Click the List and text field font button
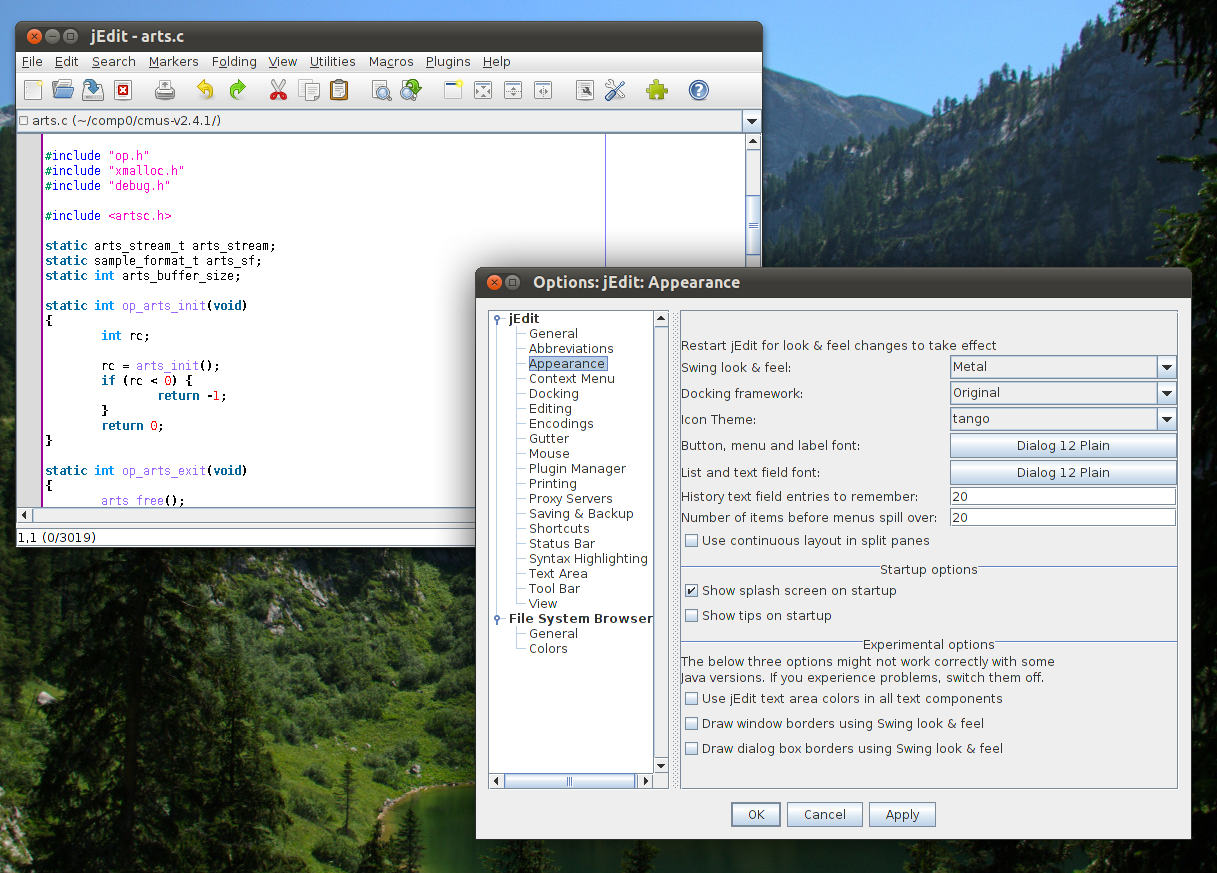Viewport: 1217px width, 873px height. [x=1063, y=473]
